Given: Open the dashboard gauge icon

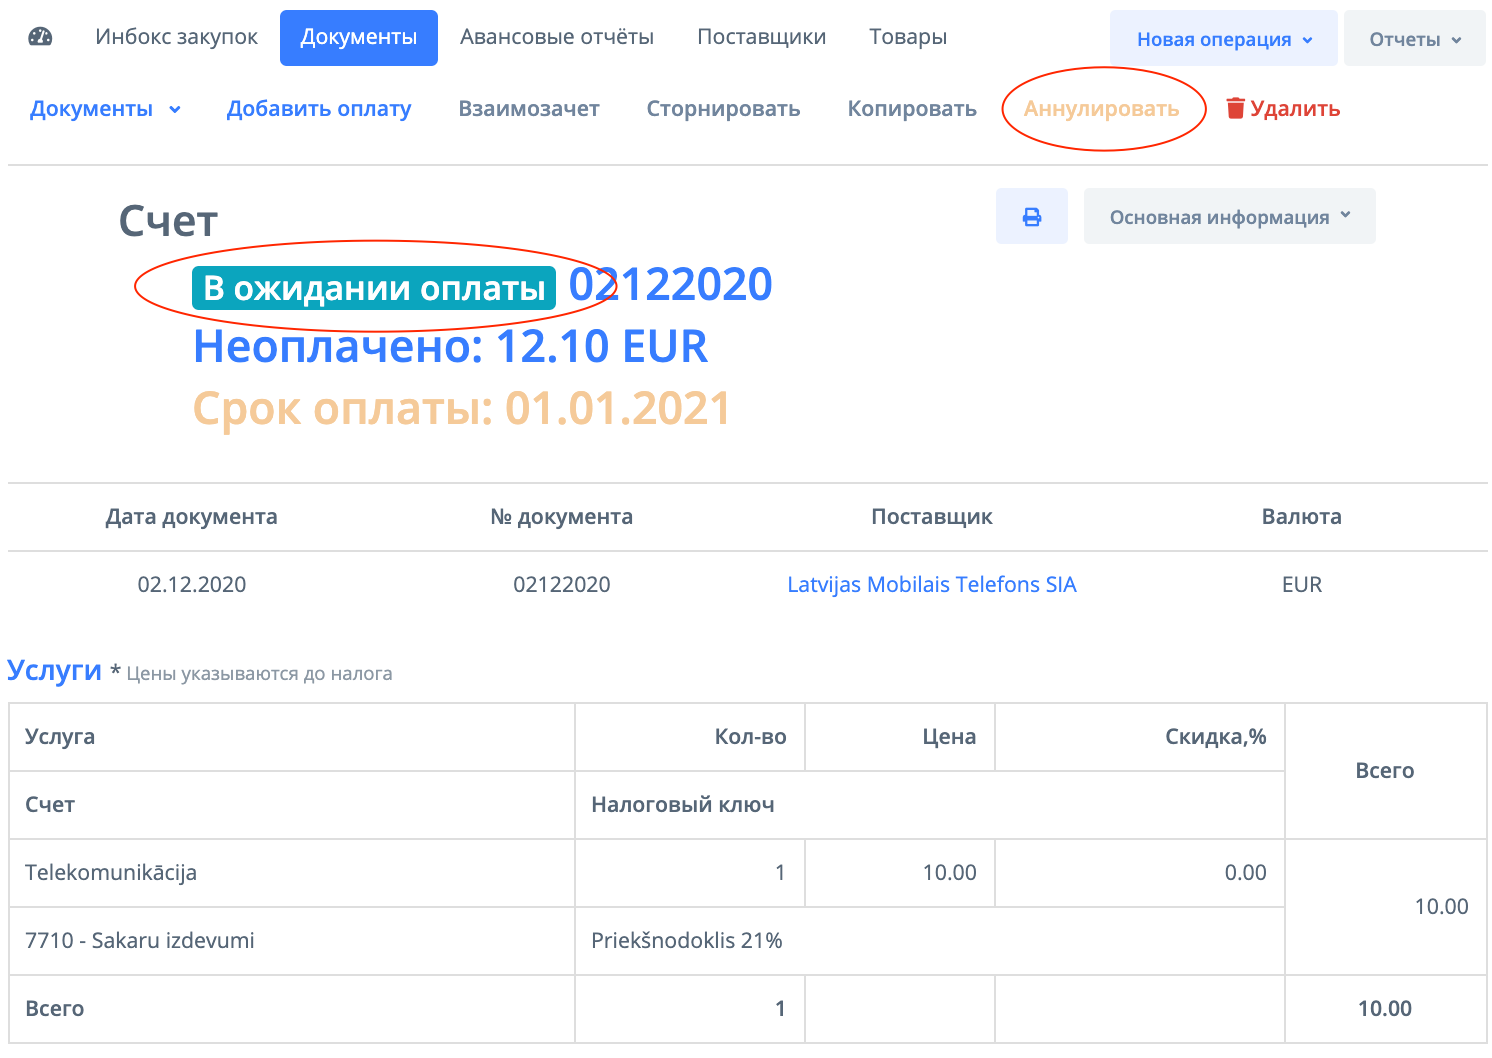Looking at the screenshot, I should click(x=41, y=38).
